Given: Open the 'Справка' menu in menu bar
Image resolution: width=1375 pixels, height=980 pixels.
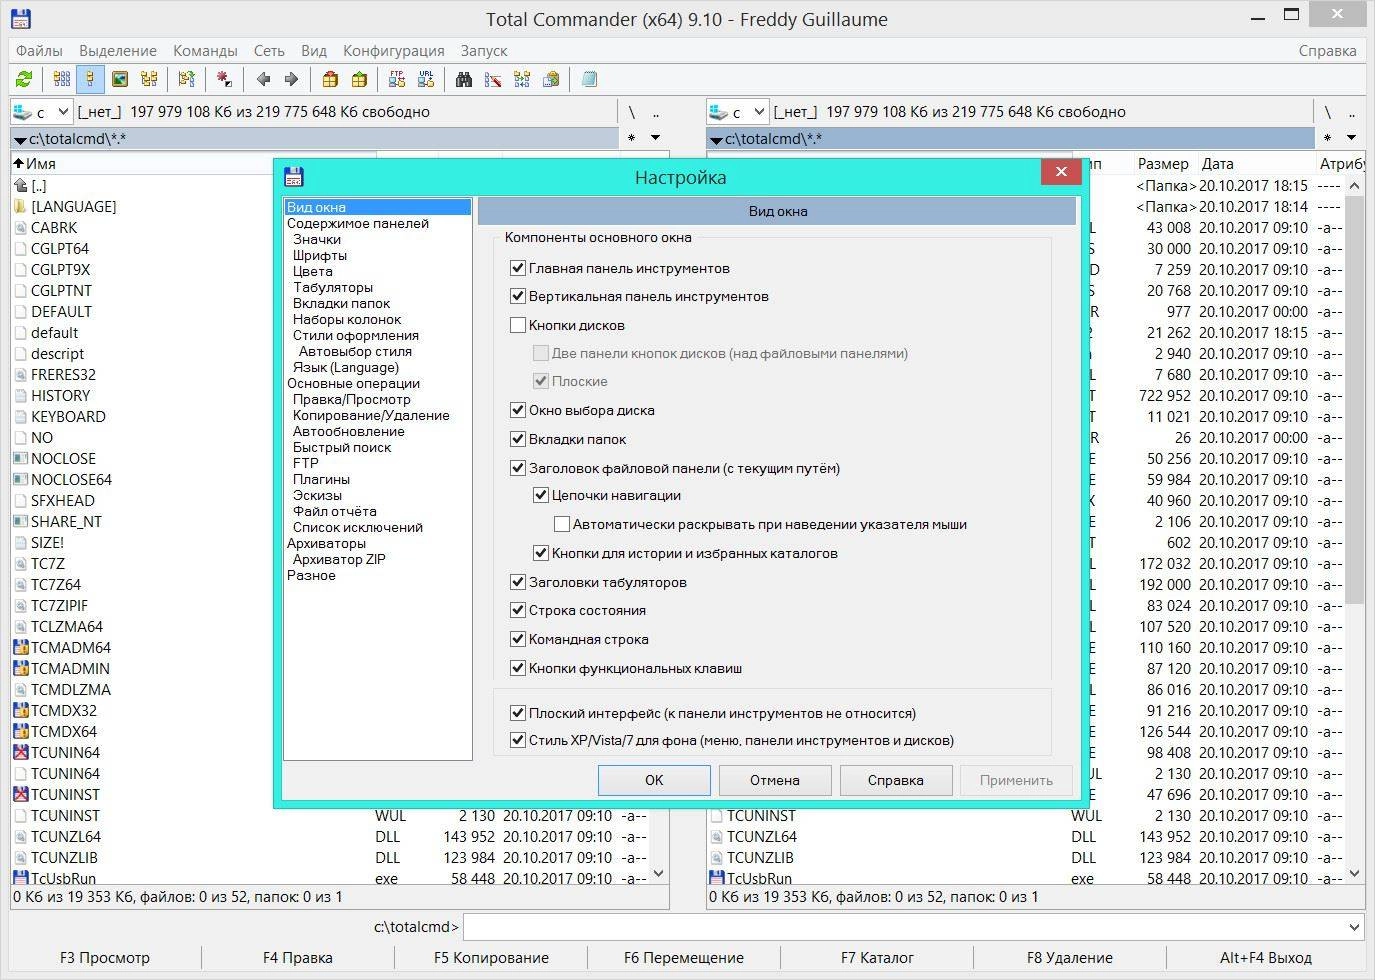Looking at the screenshot, I should (x=1327, y=50).
